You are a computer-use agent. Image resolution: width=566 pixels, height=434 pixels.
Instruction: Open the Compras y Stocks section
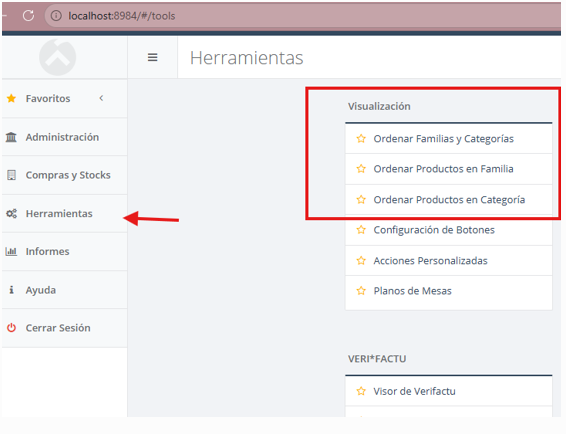(x=65, y=175)
